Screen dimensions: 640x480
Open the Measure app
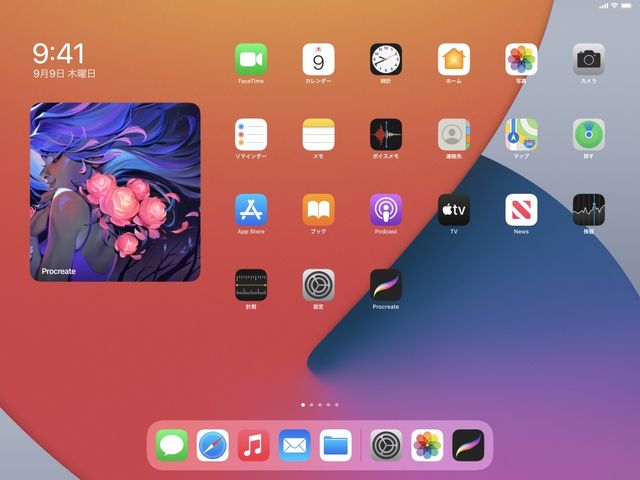[x=251, y=285]
